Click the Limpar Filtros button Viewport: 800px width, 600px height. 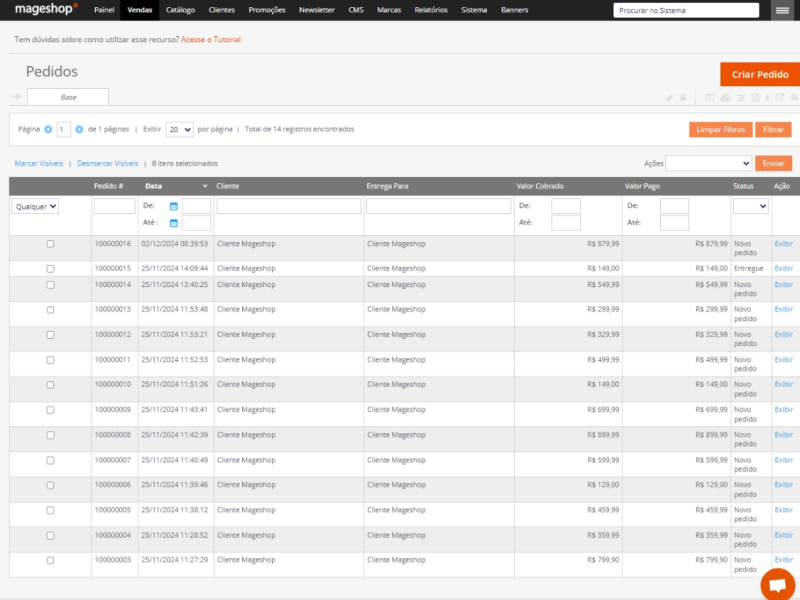(x=720, y=130)
